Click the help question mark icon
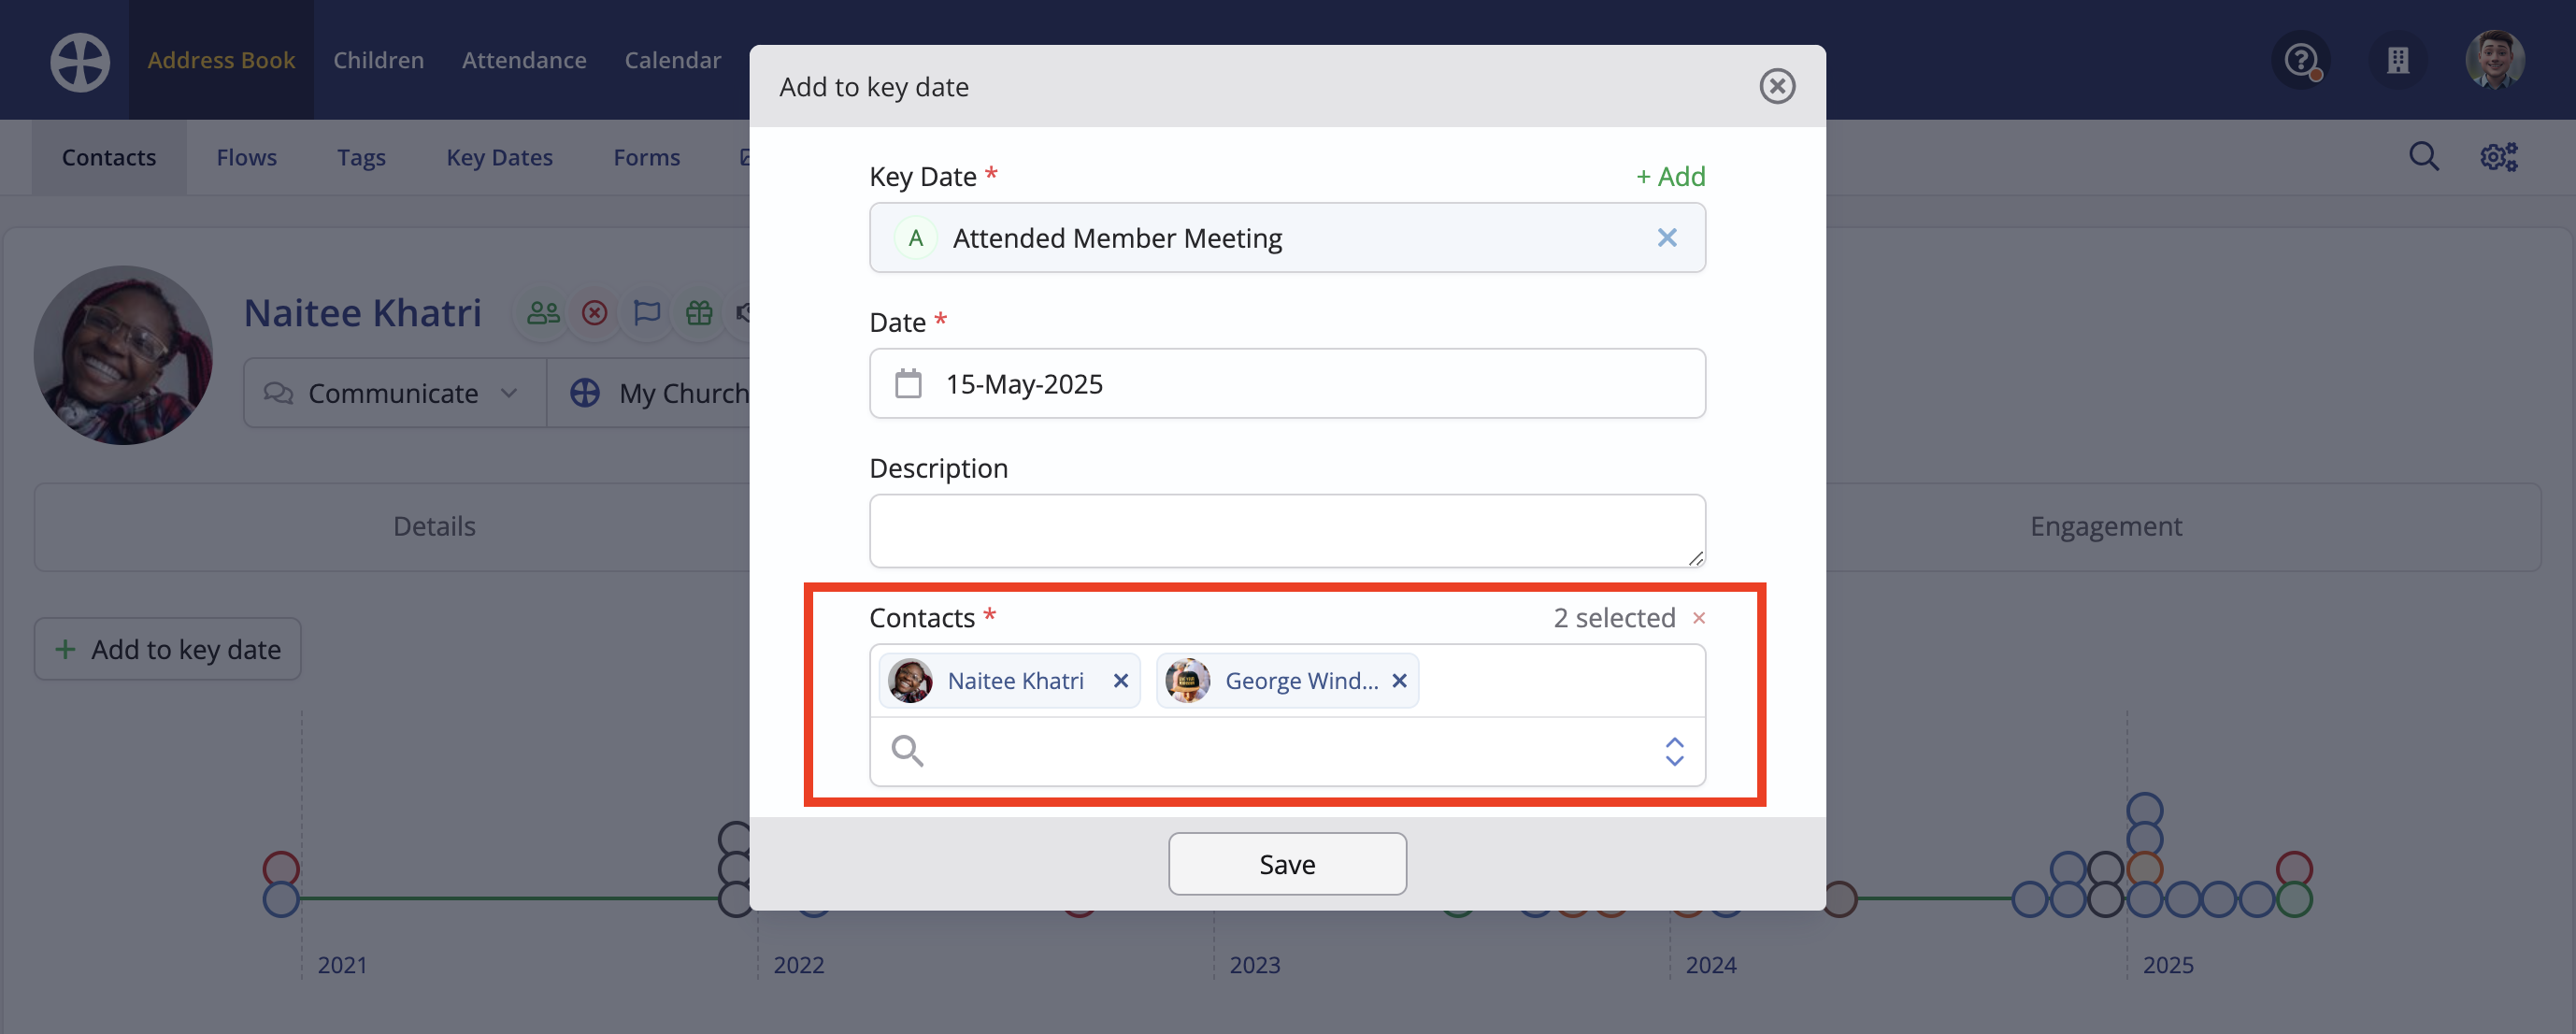The width and height of the screenshot is (2576, 1034). [x=2301, y=61]
